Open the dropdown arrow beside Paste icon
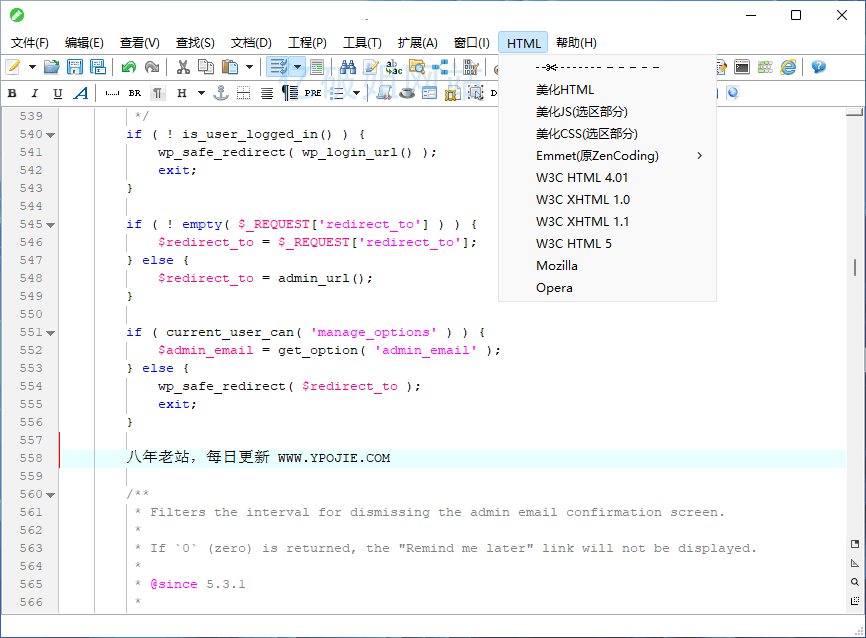 pyautogui.click(x=249, y=67)
